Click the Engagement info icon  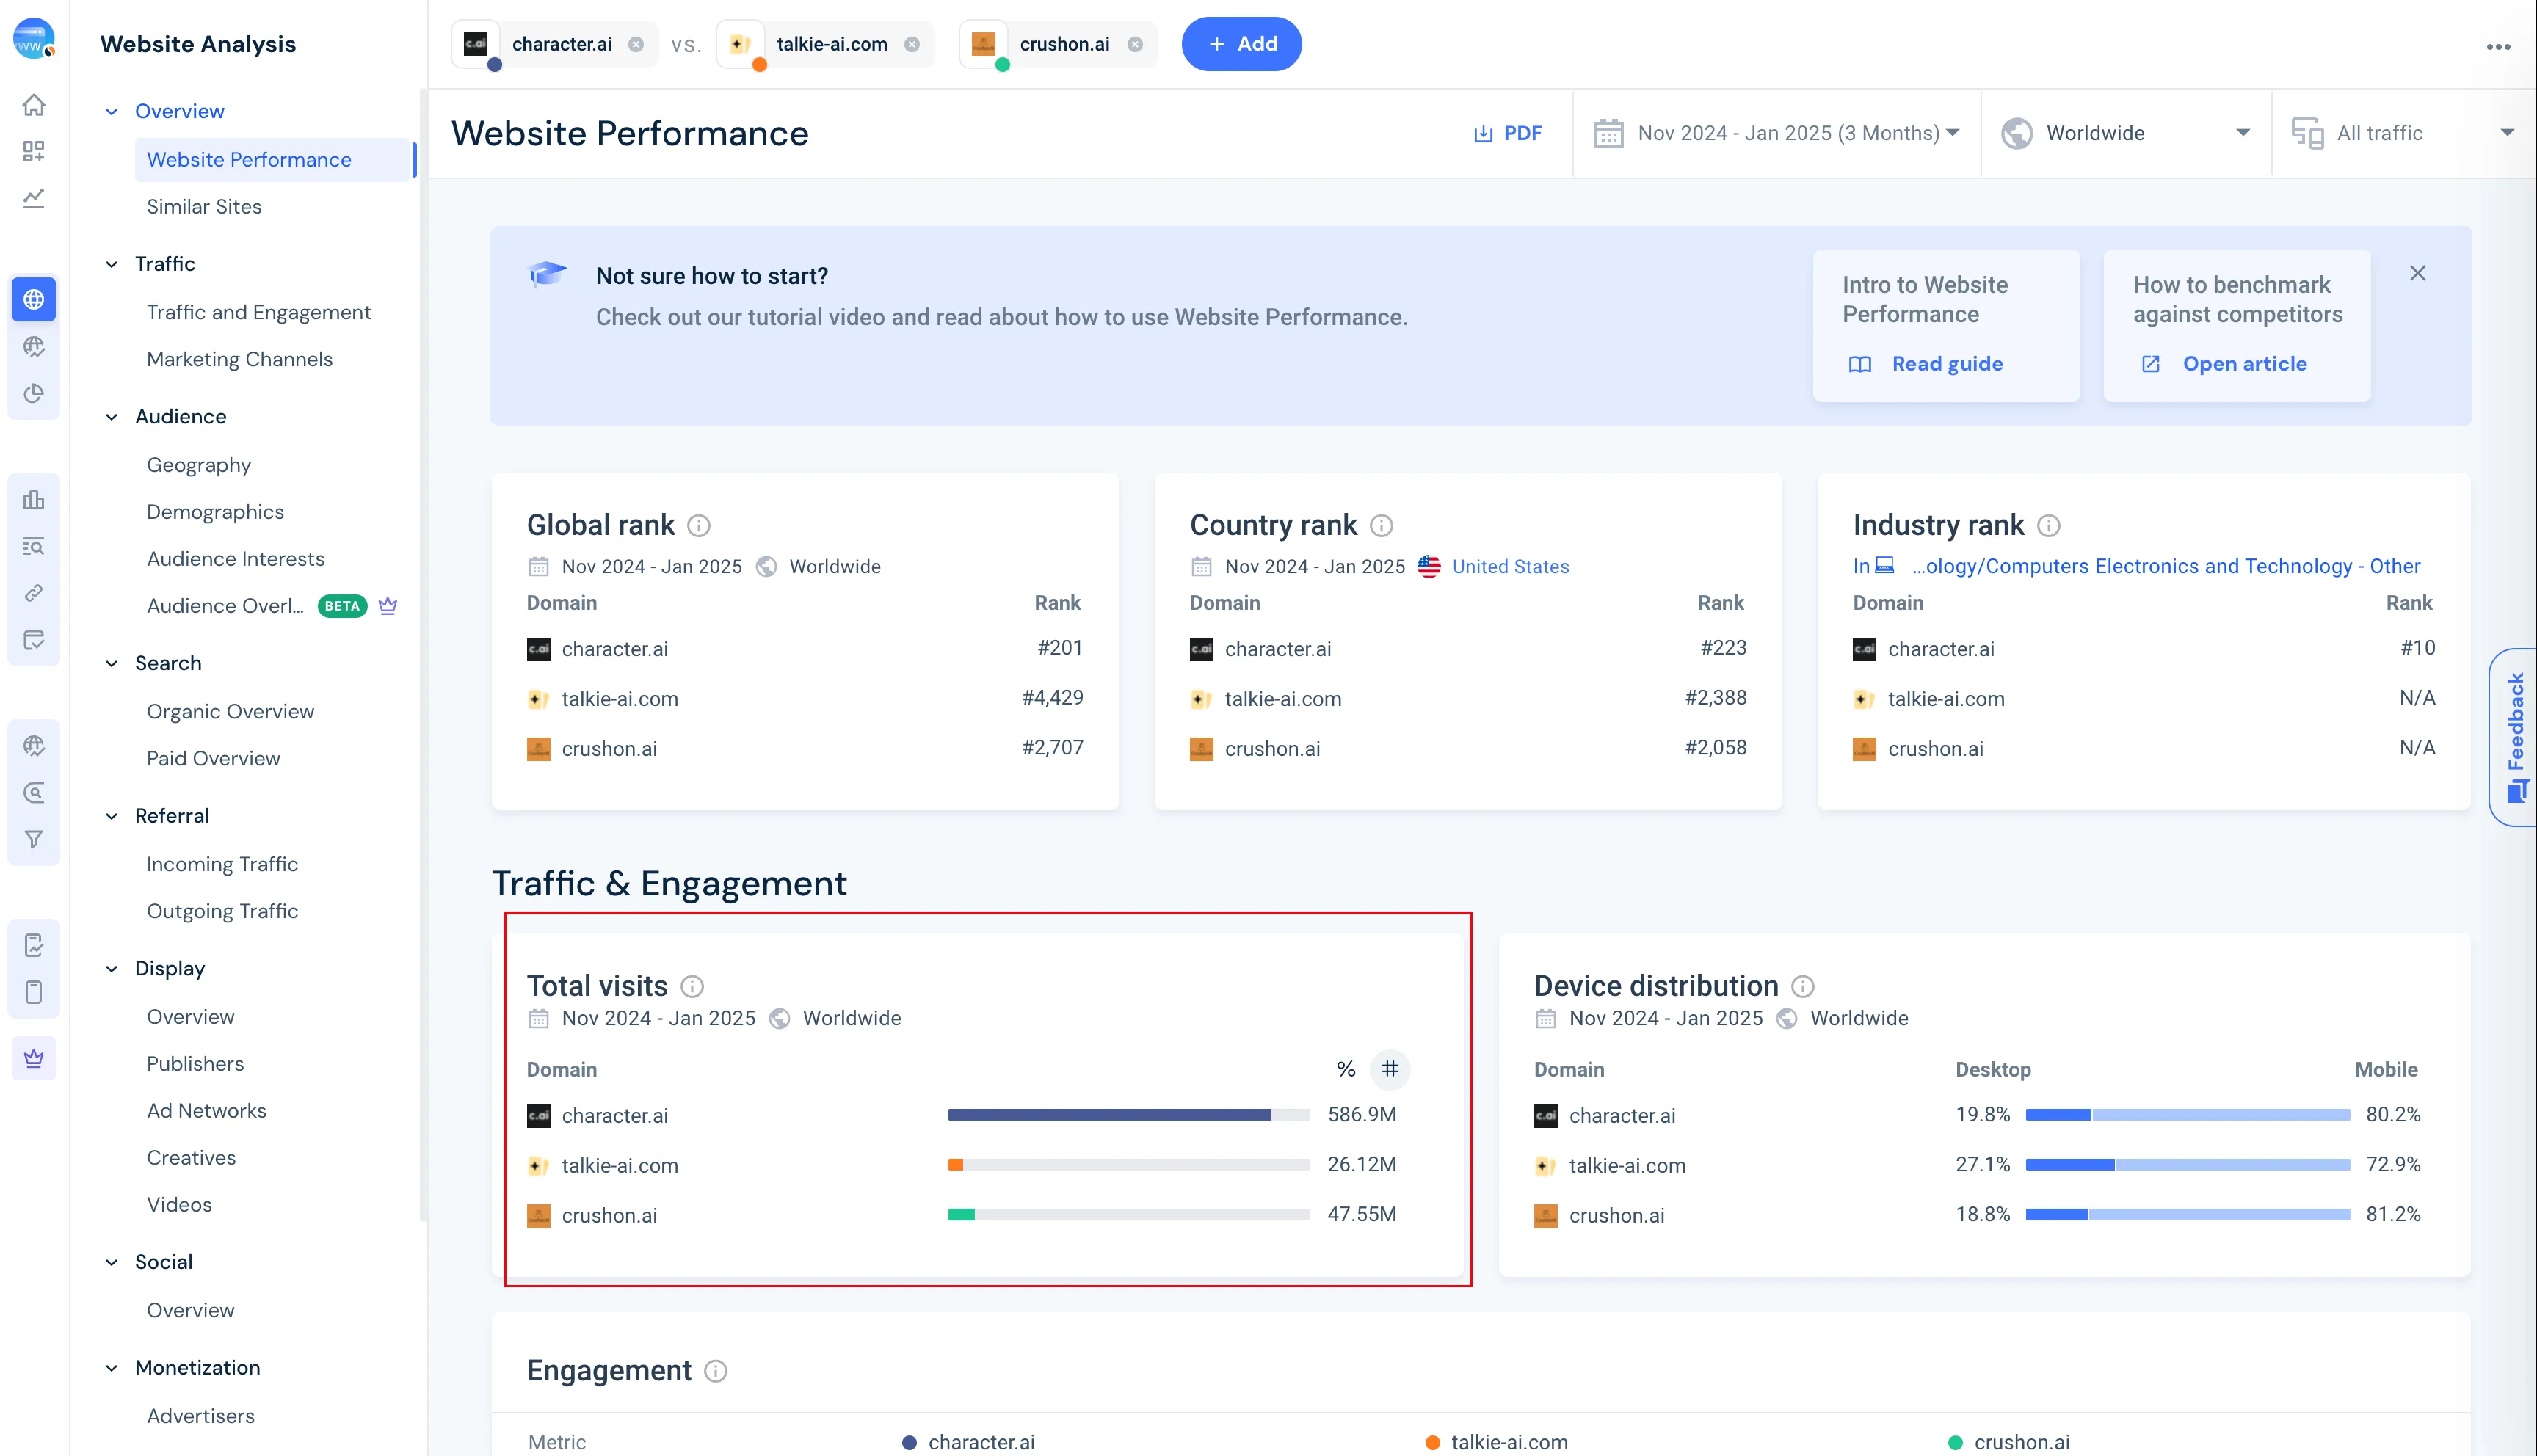[716, 1371]
